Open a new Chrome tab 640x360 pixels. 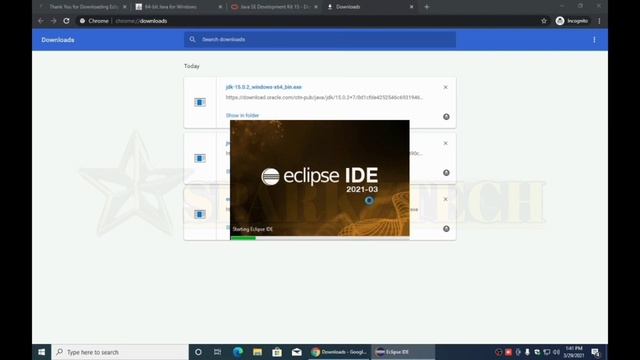[x=427, y=7]
